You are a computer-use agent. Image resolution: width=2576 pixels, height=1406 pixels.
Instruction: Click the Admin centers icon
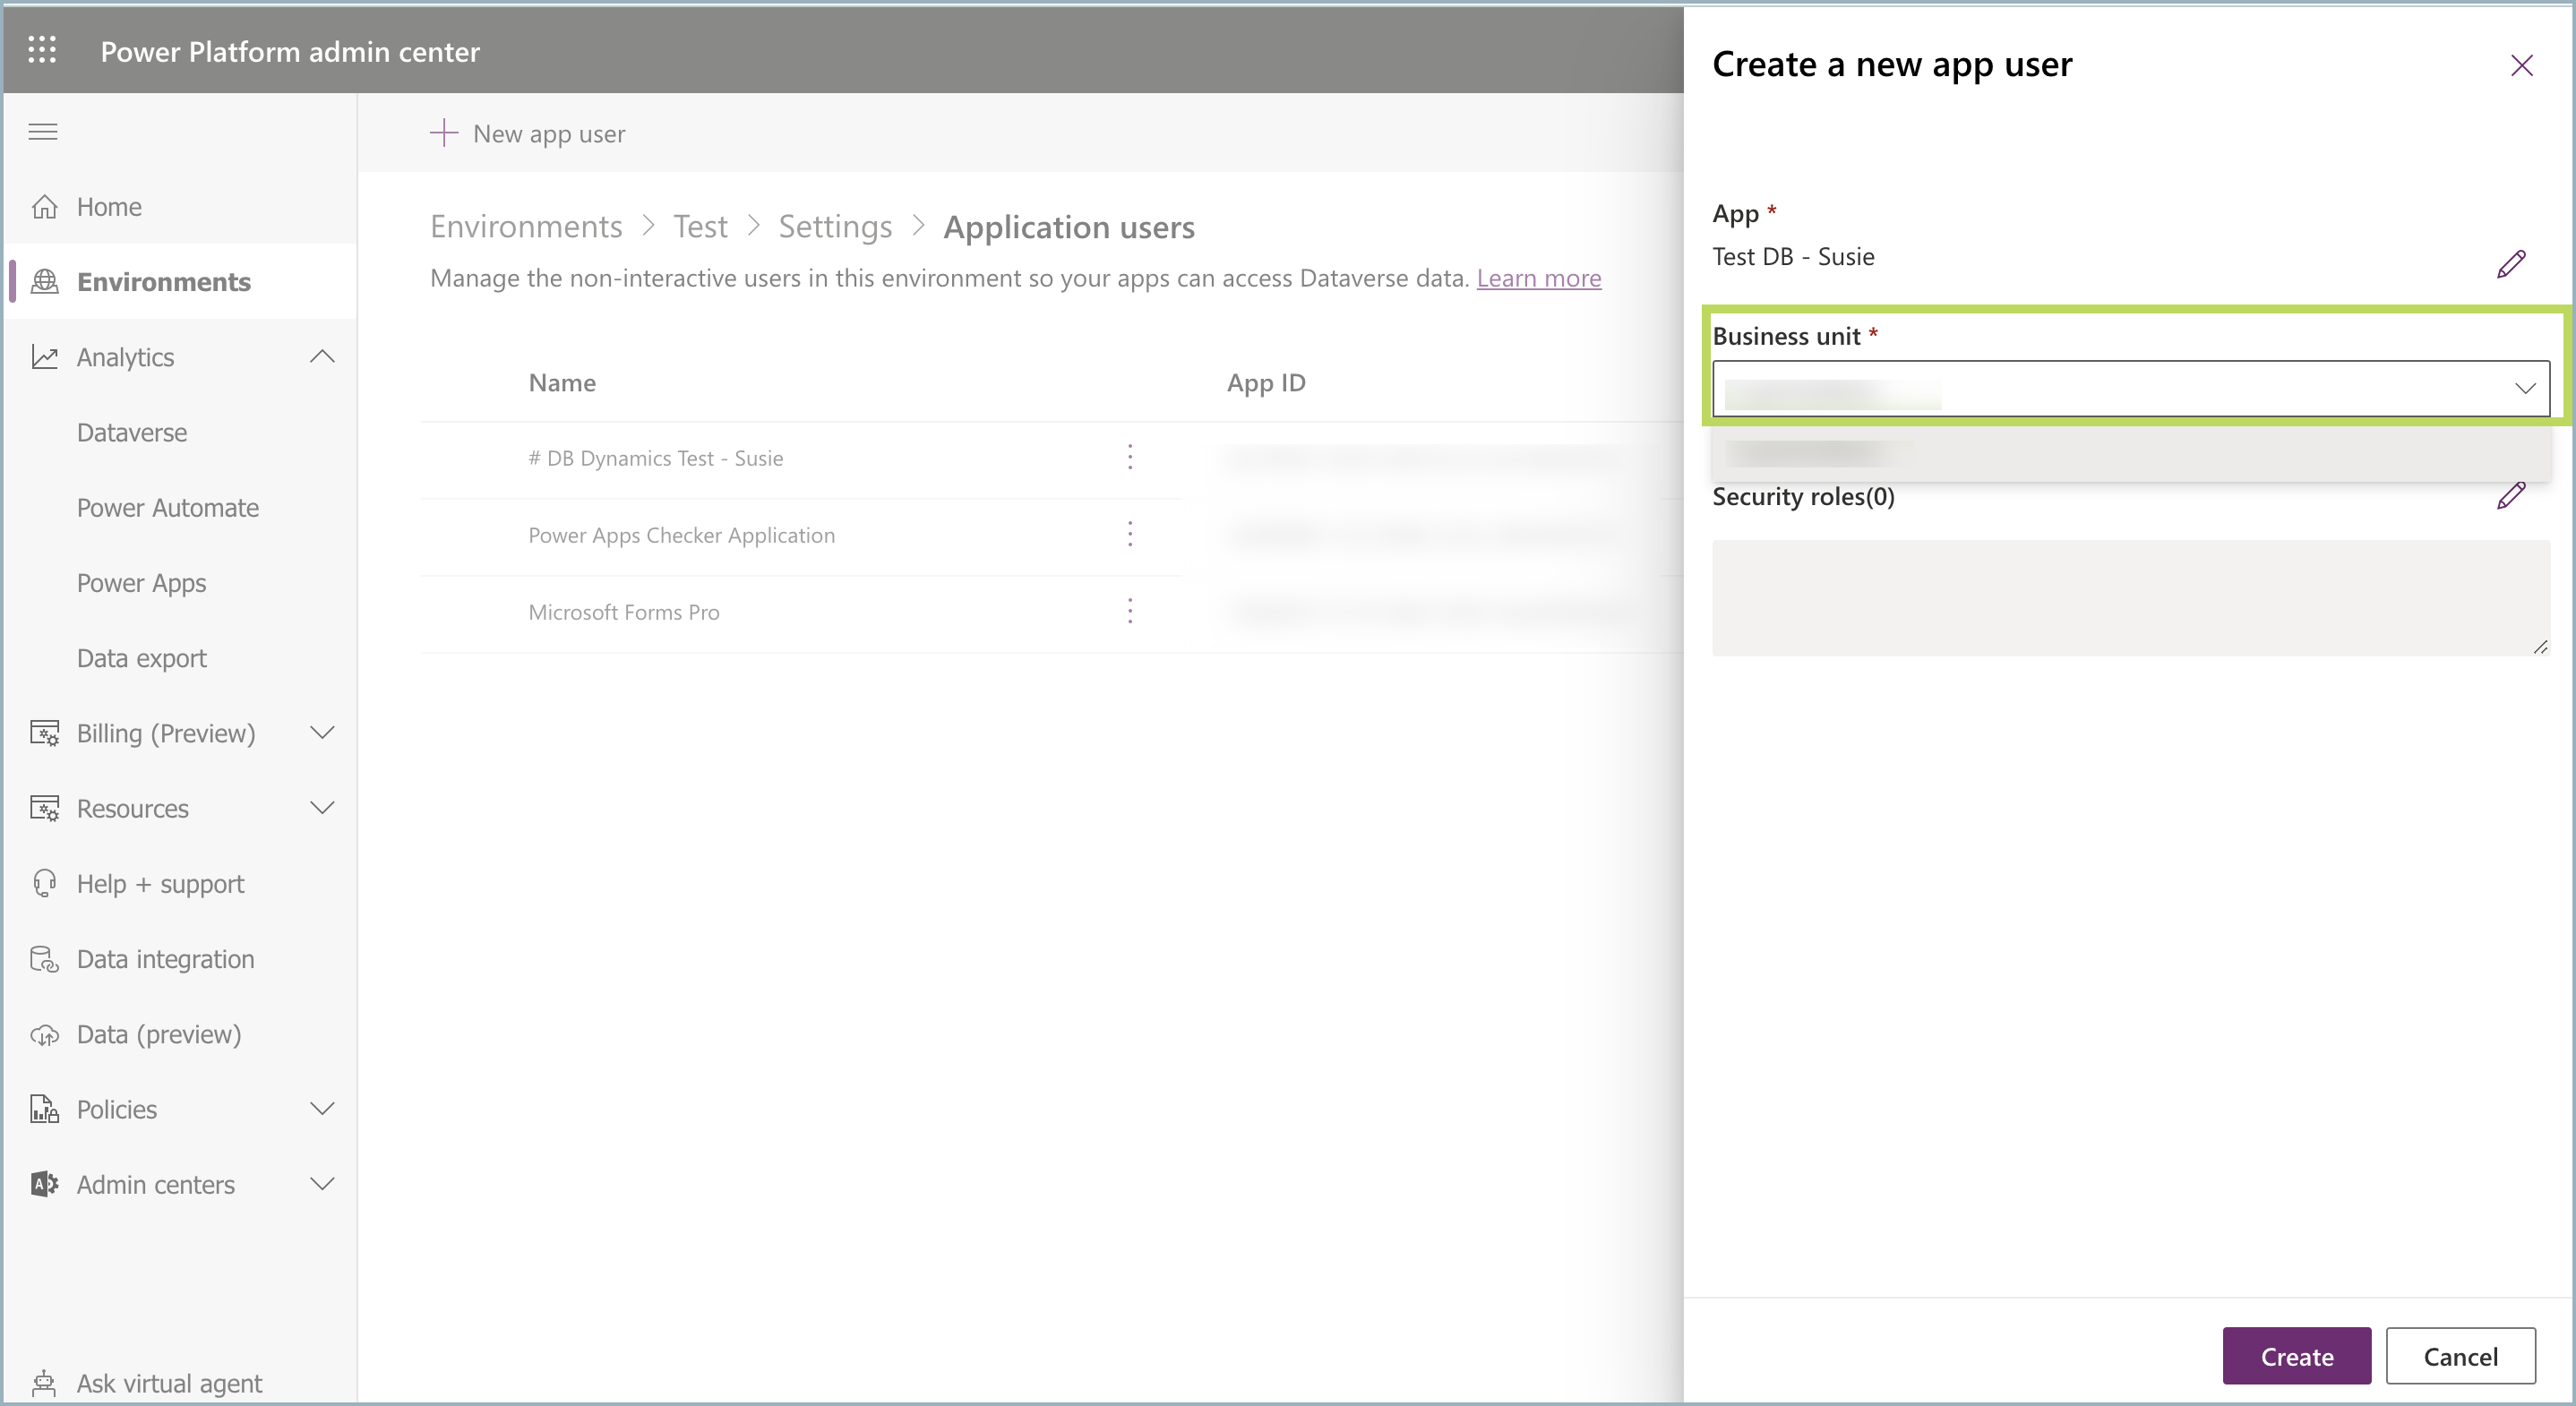[44, 1184]
